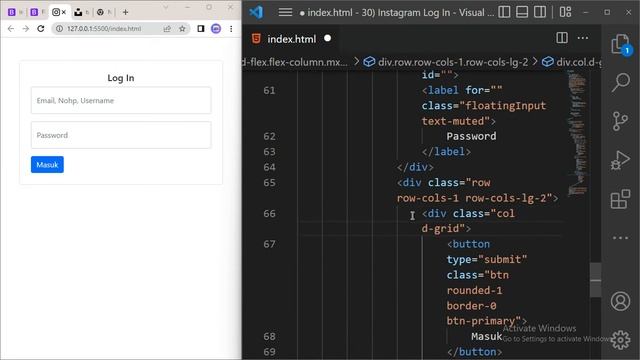Select the index.html editor tab
Viewport: 640px width, 360px height.
pos(291,39)
